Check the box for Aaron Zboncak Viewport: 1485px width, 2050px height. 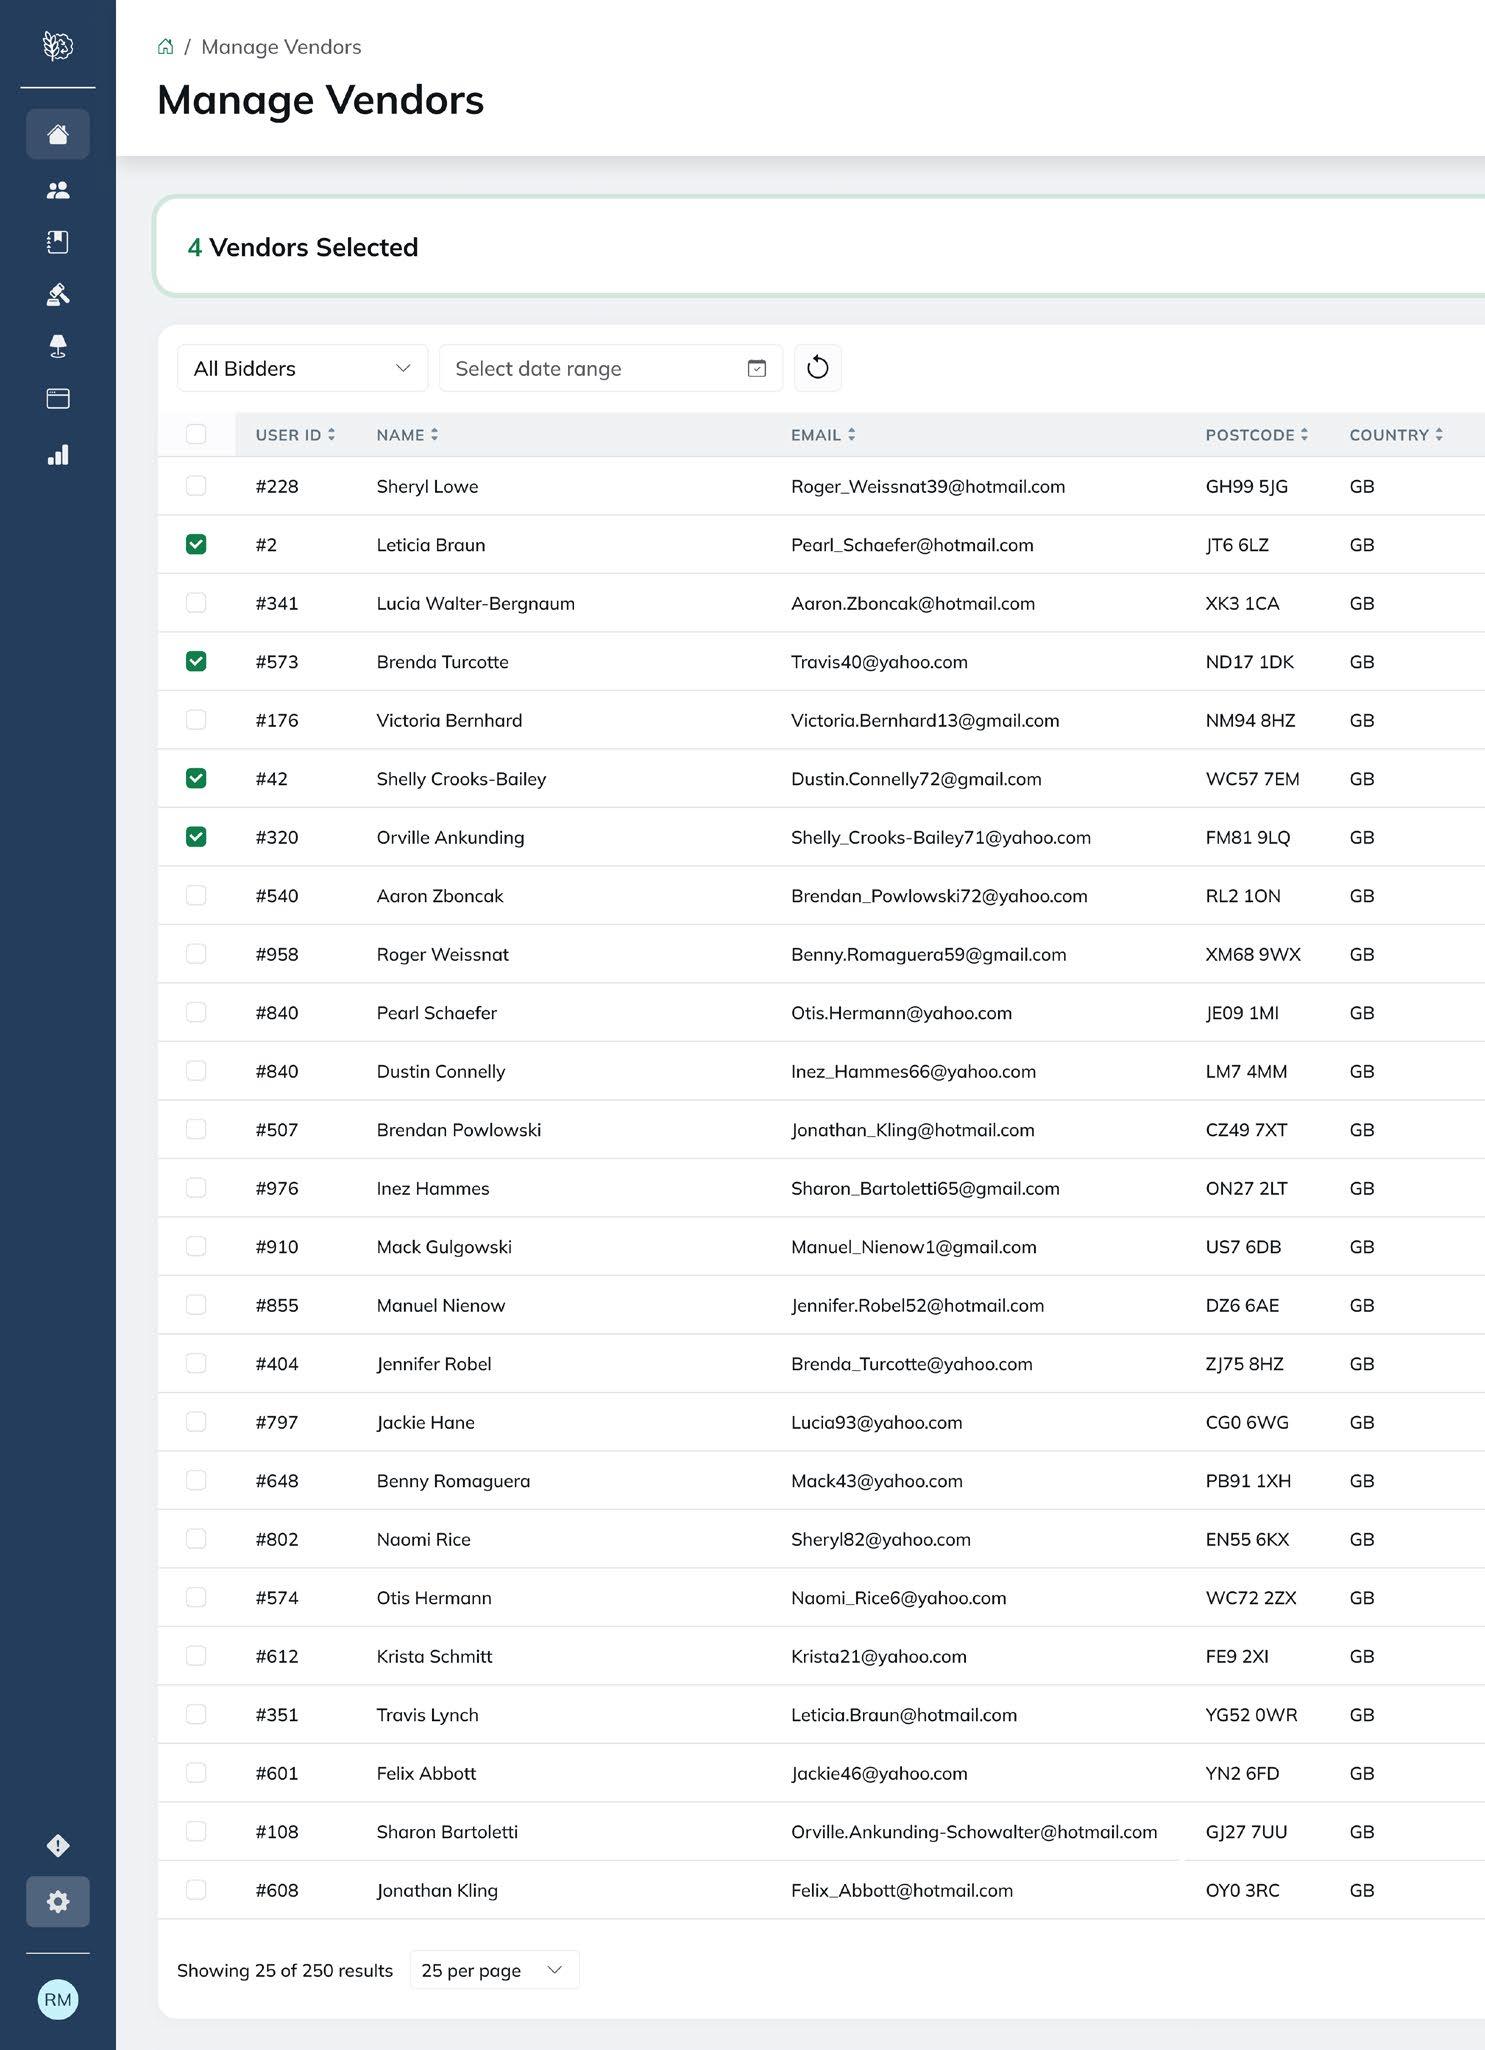[x=196, y=895]
